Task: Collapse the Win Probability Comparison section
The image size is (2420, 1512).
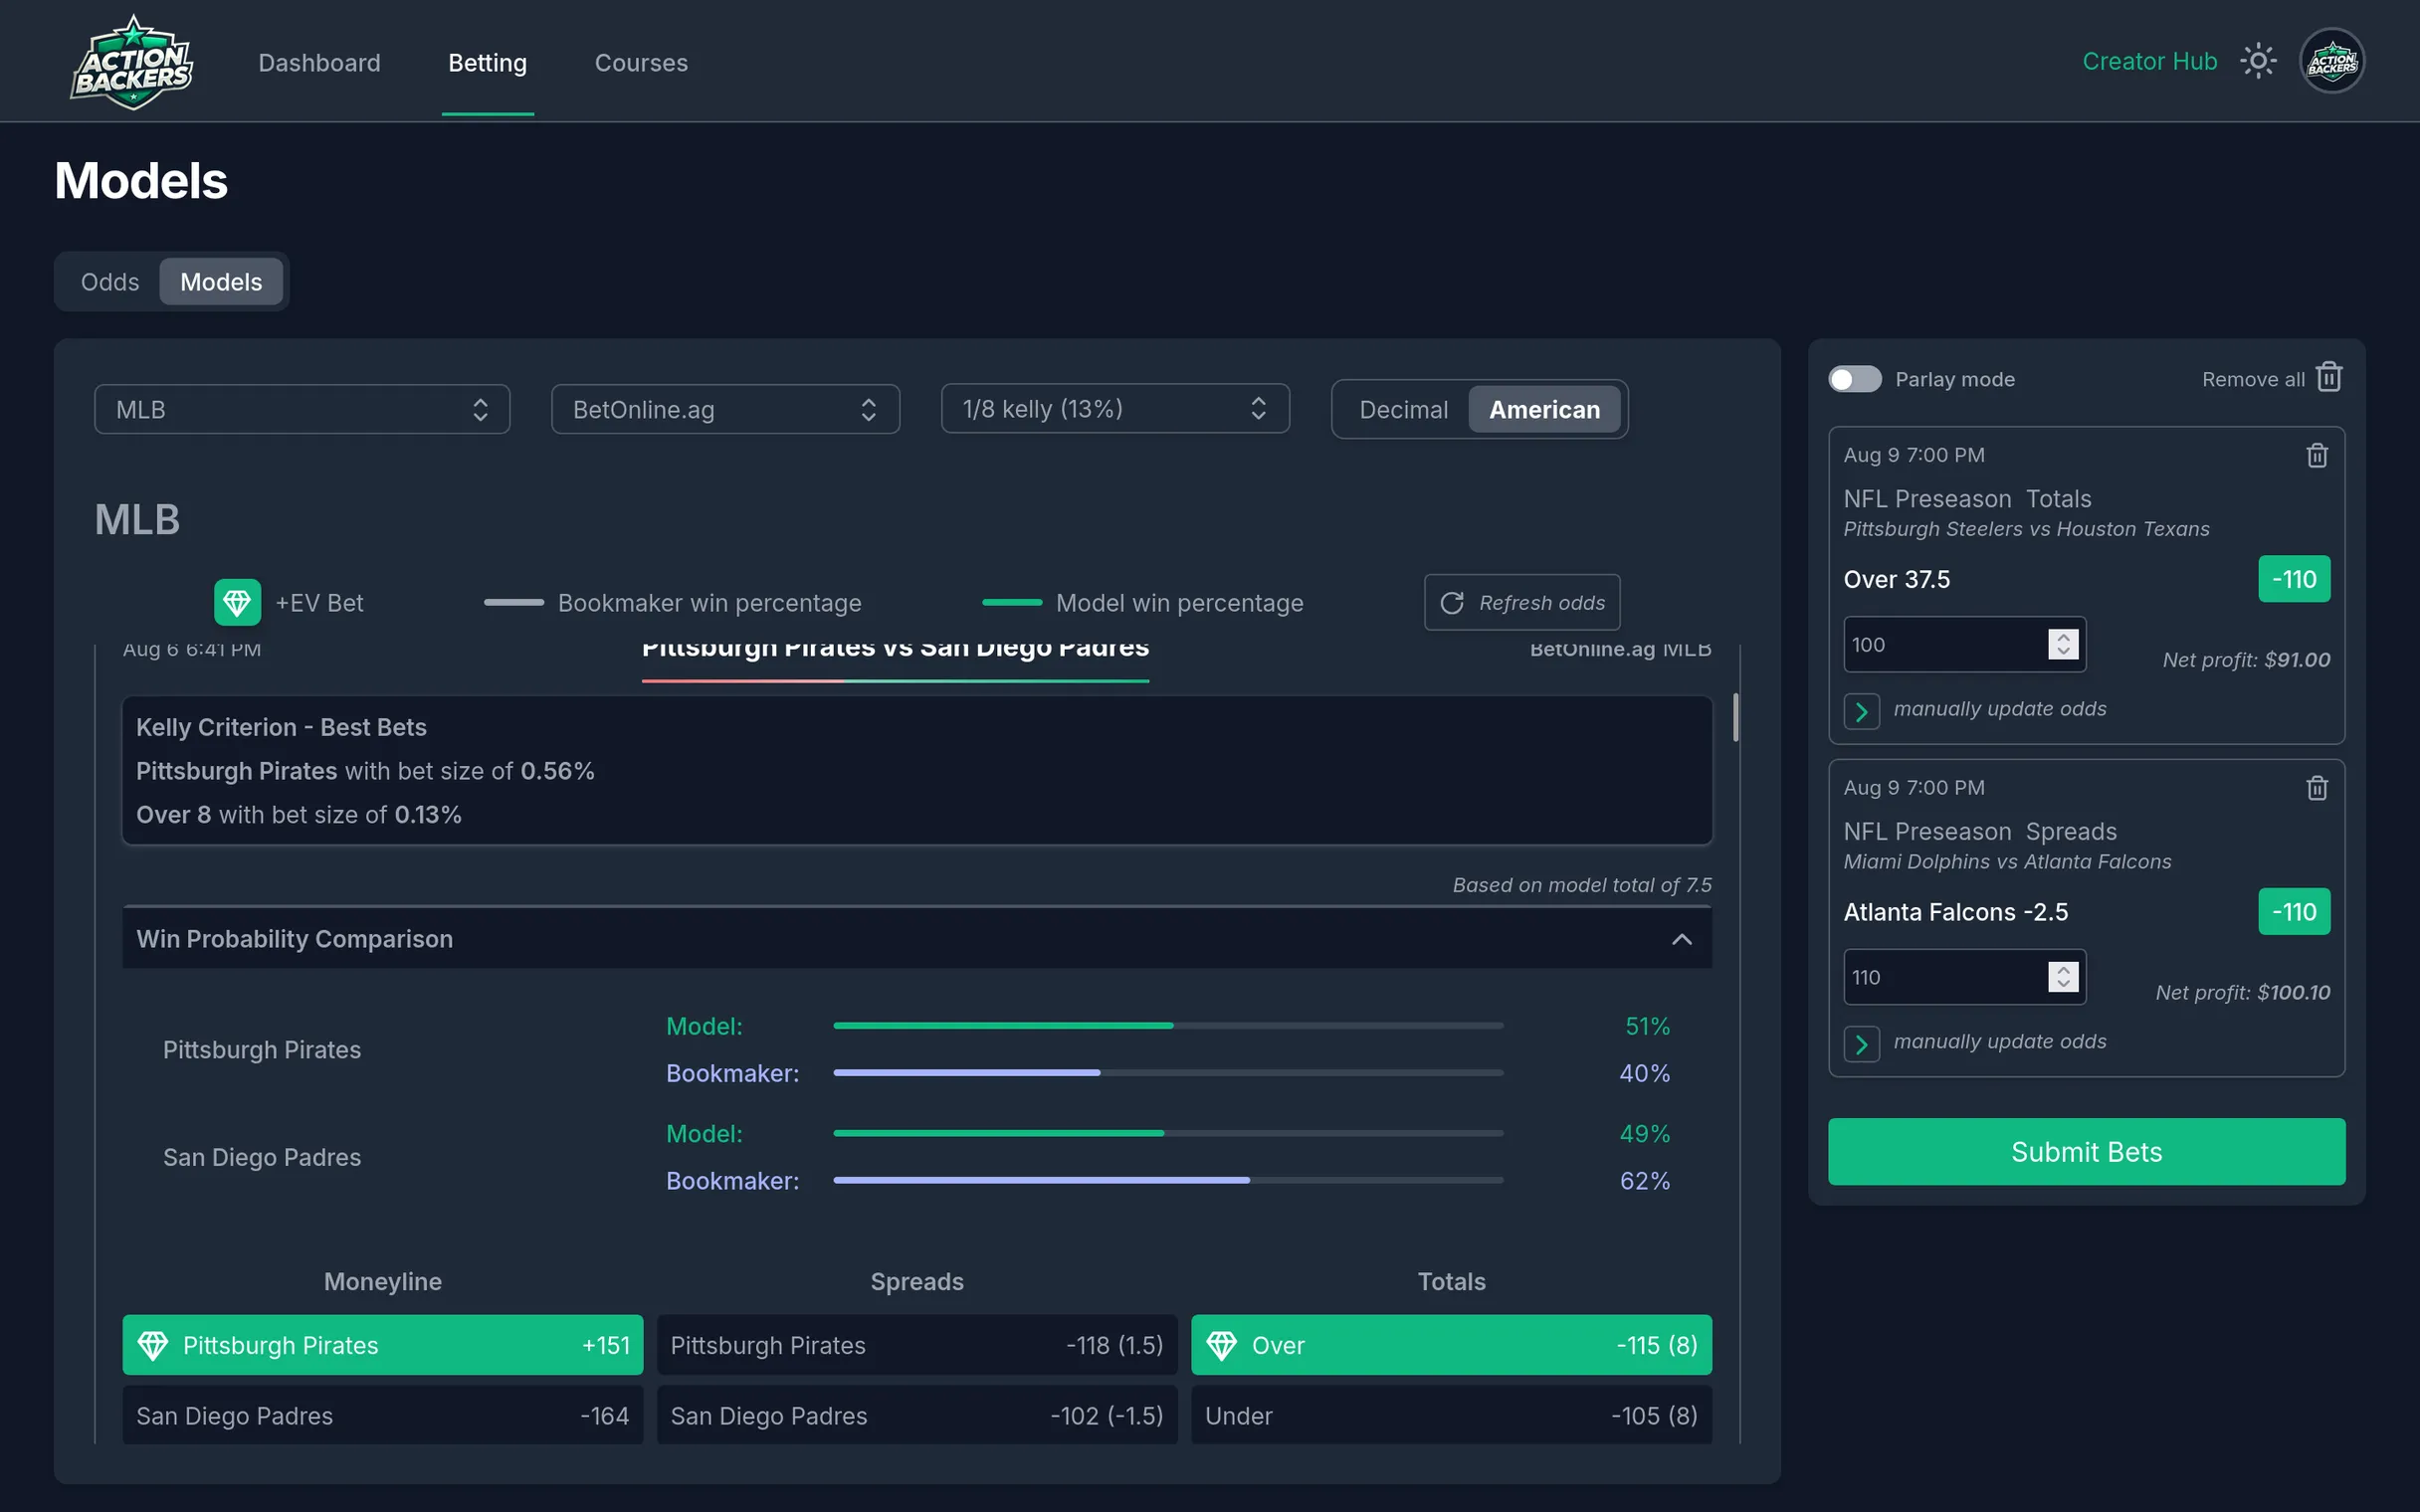Action: (1682, 939)
